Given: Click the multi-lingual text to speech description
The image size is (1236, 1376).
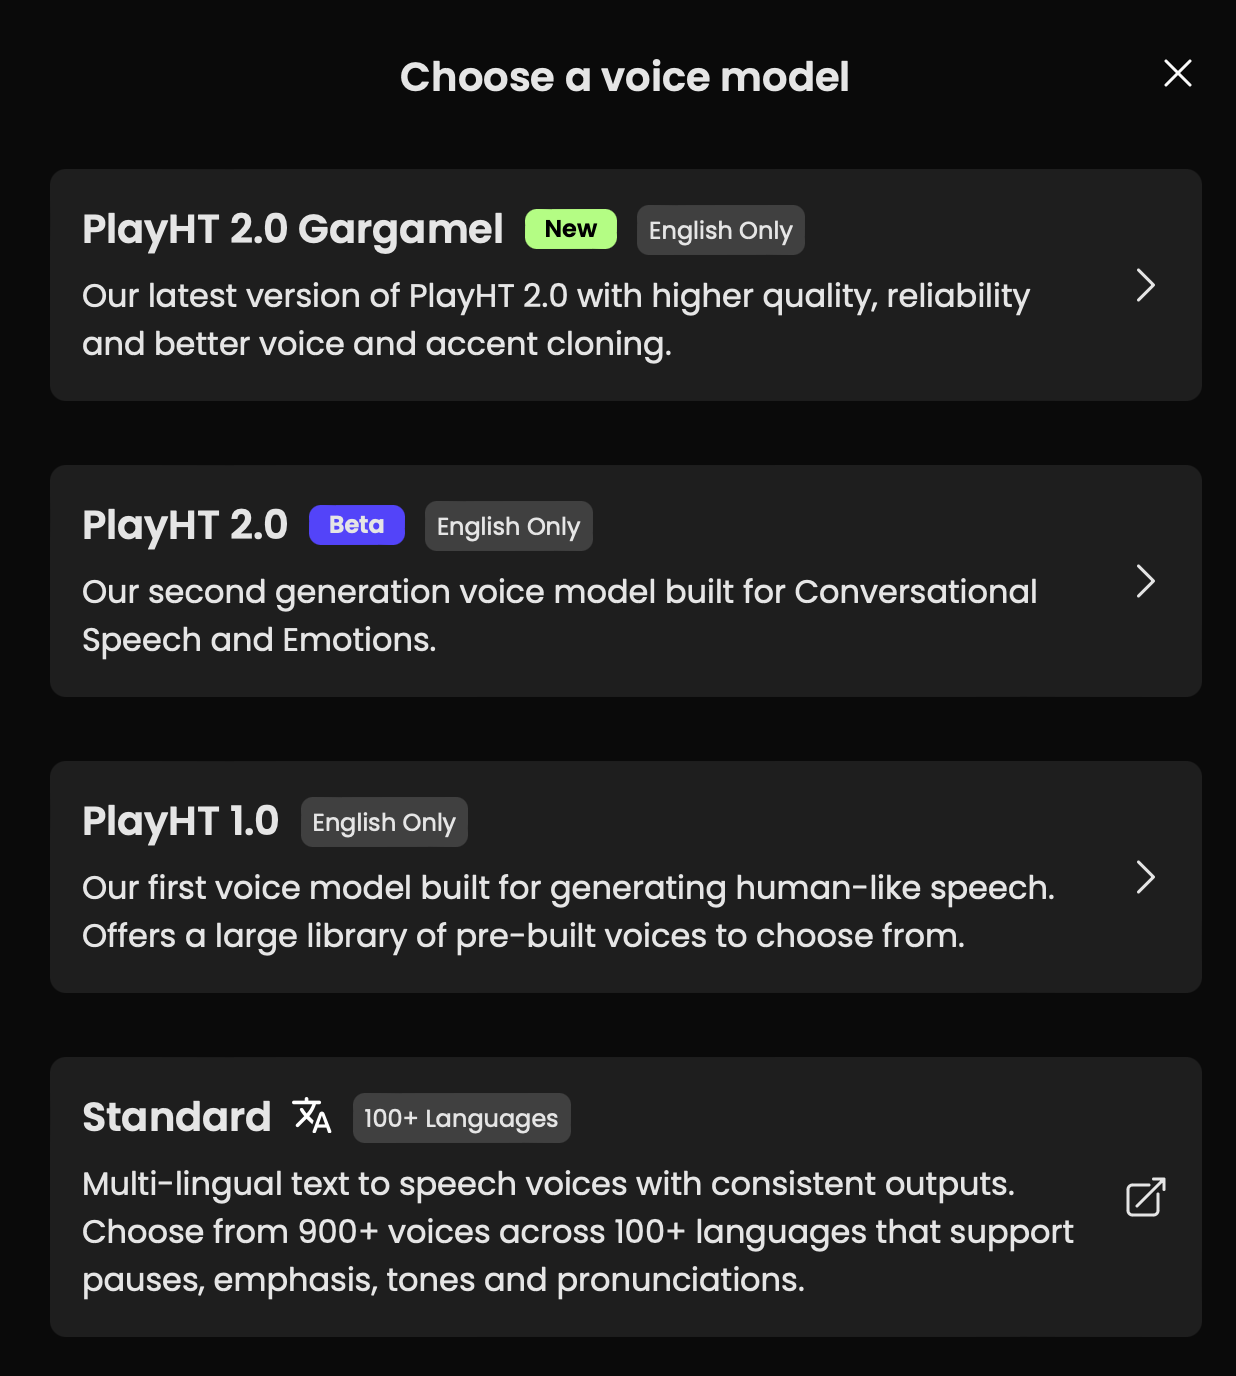Looking at the screenshot, I should tap(577, 1231).
